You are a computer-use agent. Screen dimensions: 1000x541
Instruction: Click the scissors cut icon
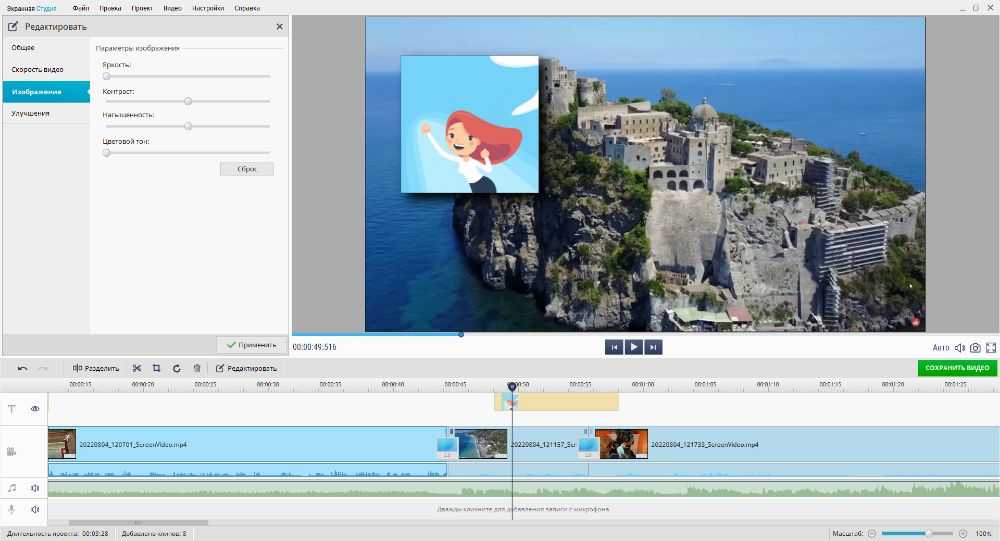[137, 368]
